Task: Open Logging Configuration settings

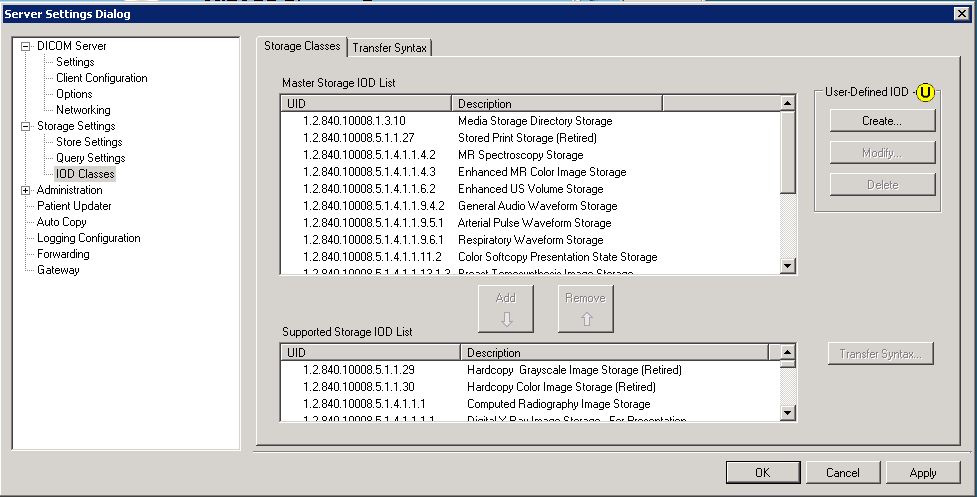Action: (88, 238)
